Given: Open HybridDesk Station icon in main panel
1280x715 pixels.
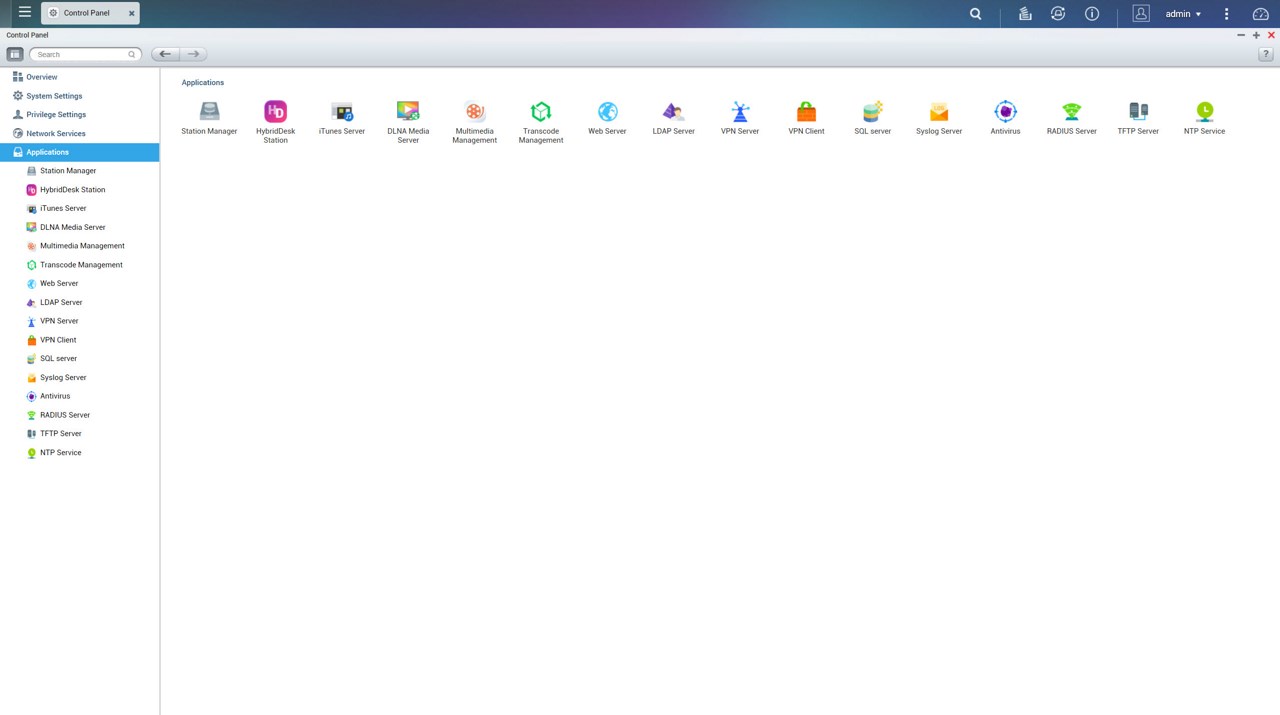Looking at the screenshot, I should click(275, 111).
